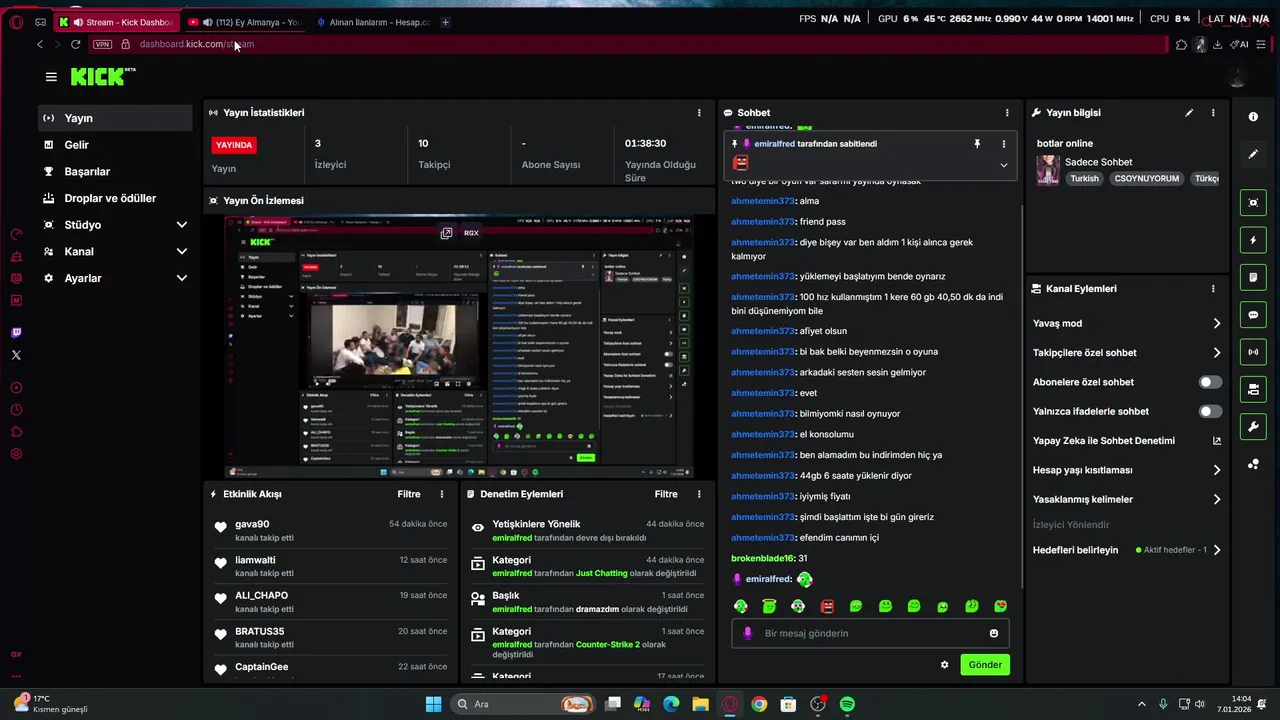Image resolution: width=1280 pixels, height=720 pixels.
Task: Open the info icon in right sidebar
Action: (1253, 117)
